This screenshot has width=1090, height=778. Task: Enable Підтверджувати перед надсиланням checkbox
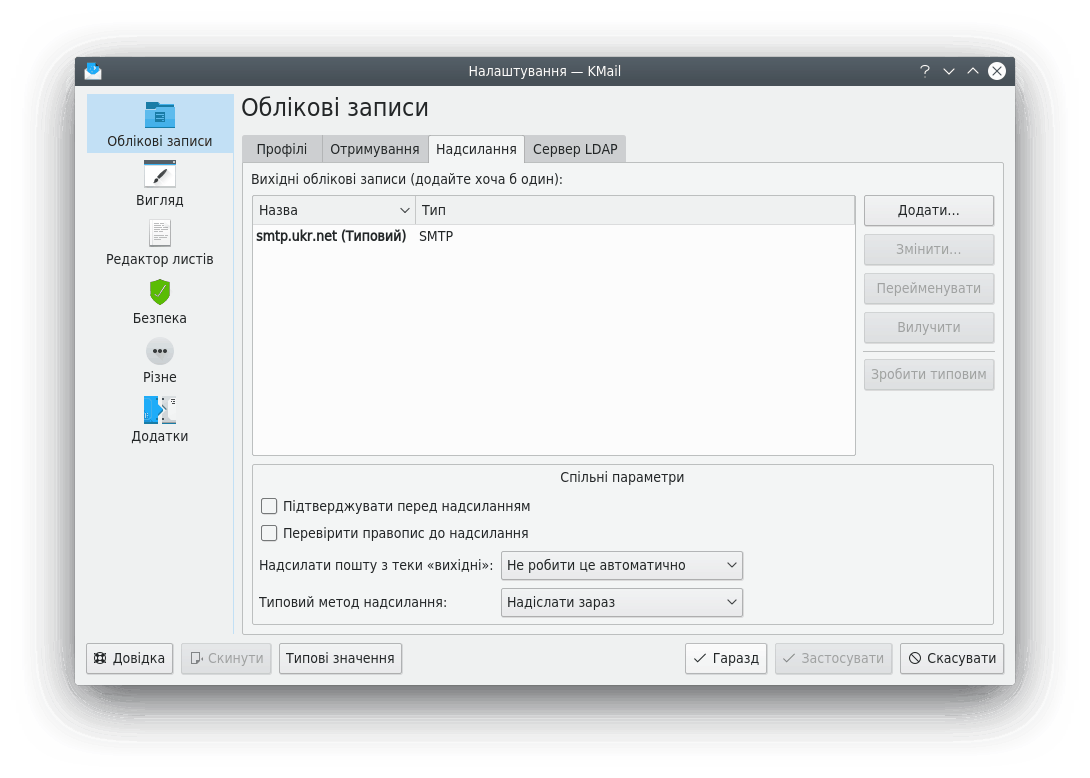coord(269,506)
